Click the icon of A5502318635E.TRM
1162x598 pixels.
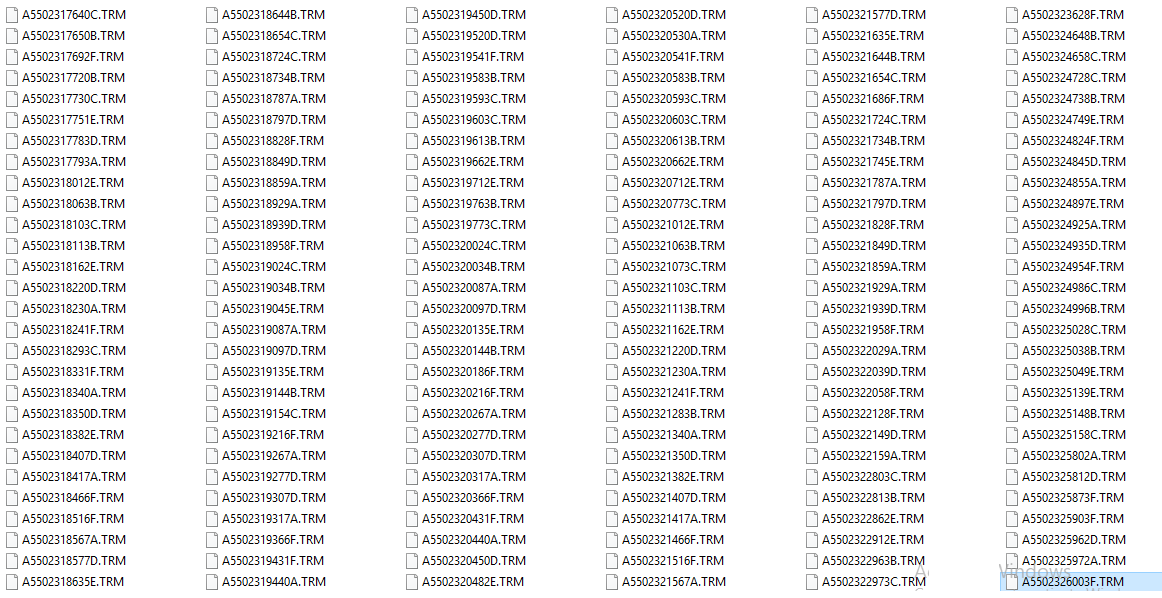click(x=12, y=582)
